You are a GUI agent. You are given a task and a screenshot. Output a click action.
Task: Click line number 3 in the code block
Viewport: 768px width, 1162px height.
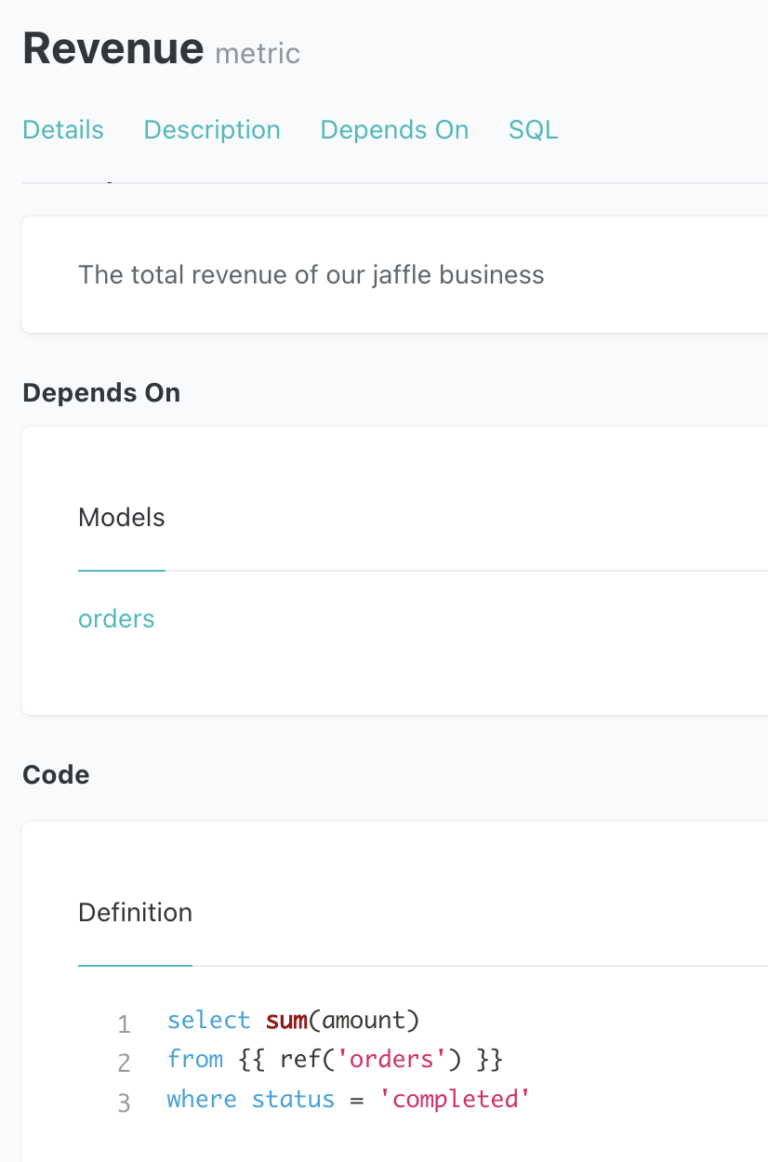(x=124, y=1101)
